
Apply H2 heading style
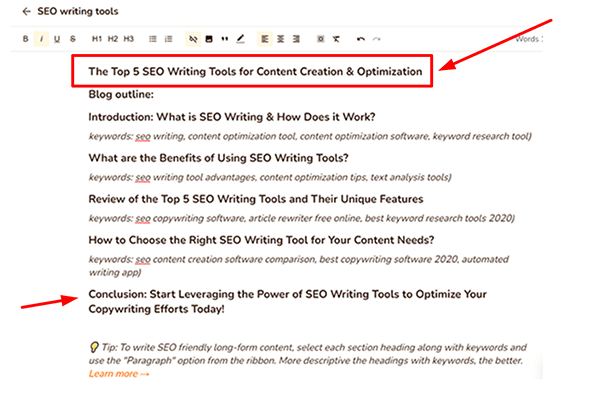pyautogui.click(x=113, y=39)
